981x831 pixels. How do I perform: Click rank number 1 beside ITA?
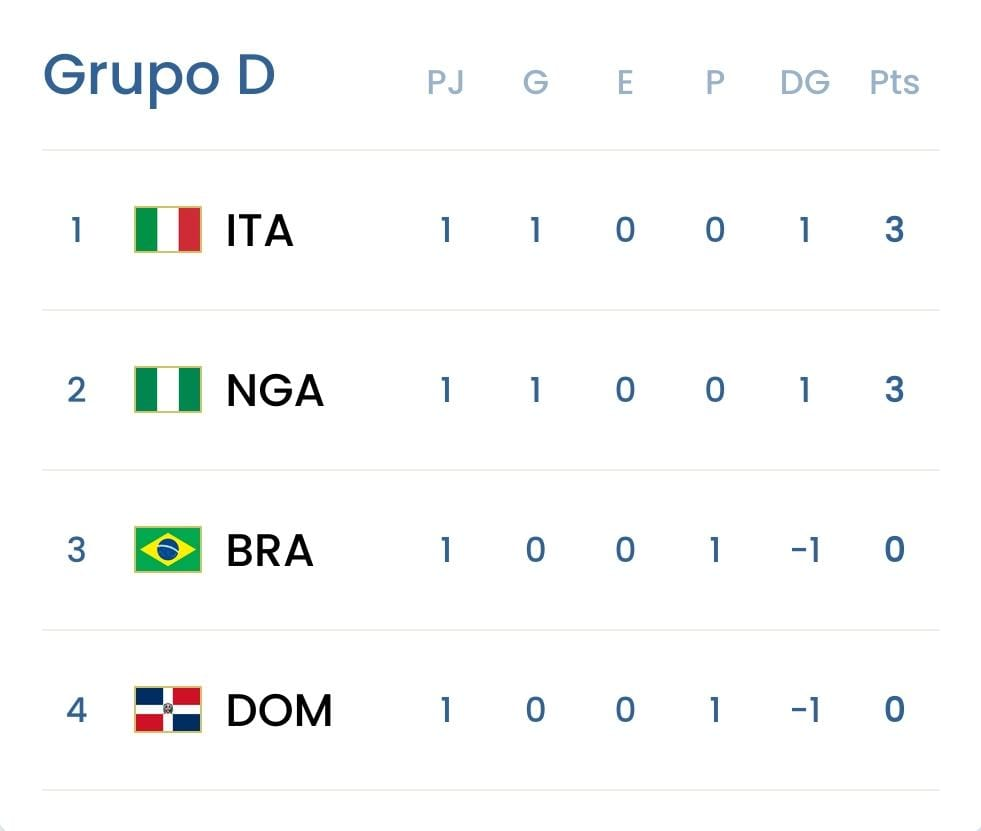76,231
